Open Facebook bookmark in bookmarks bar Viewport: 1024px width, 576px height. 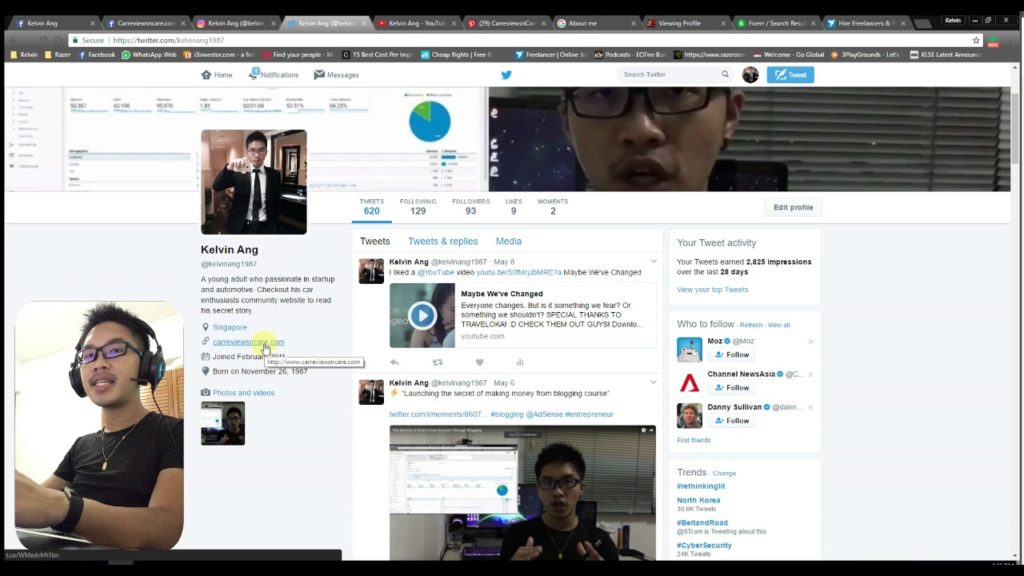(x=97, y=55)
